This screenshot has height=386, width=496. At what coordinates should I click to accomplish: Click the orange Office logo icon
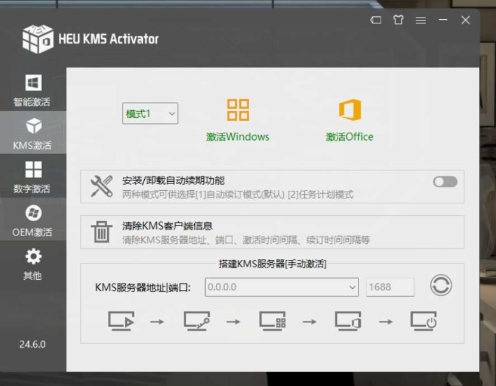click(x=350, y=110)
